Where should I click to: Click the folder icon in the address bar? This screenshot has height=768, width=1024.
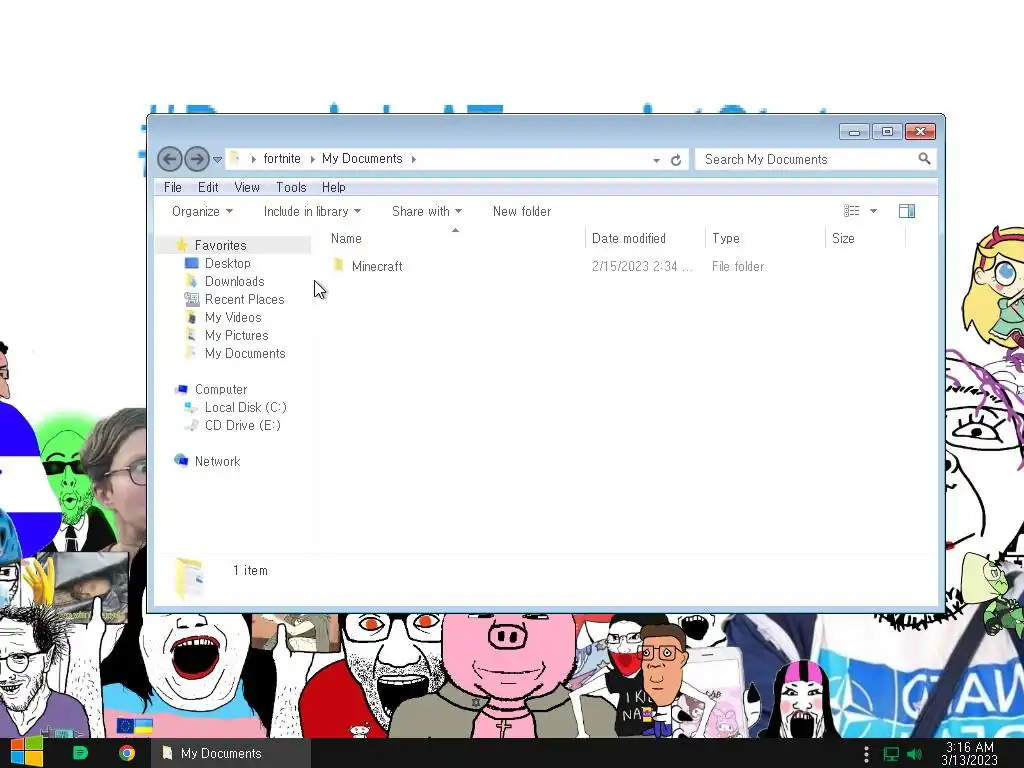[x=235, y=158]
